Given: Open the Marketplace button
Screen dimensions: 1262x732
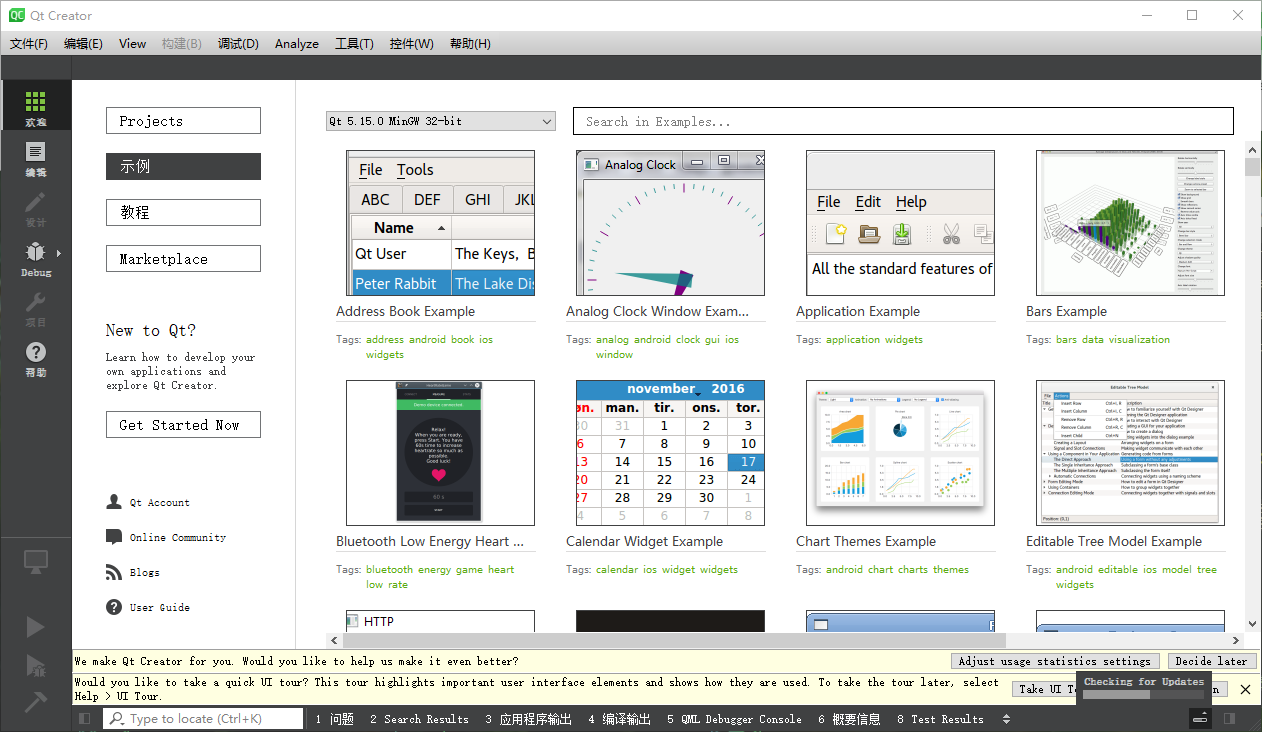Looking at the screenshot, I should pos(183,259).
